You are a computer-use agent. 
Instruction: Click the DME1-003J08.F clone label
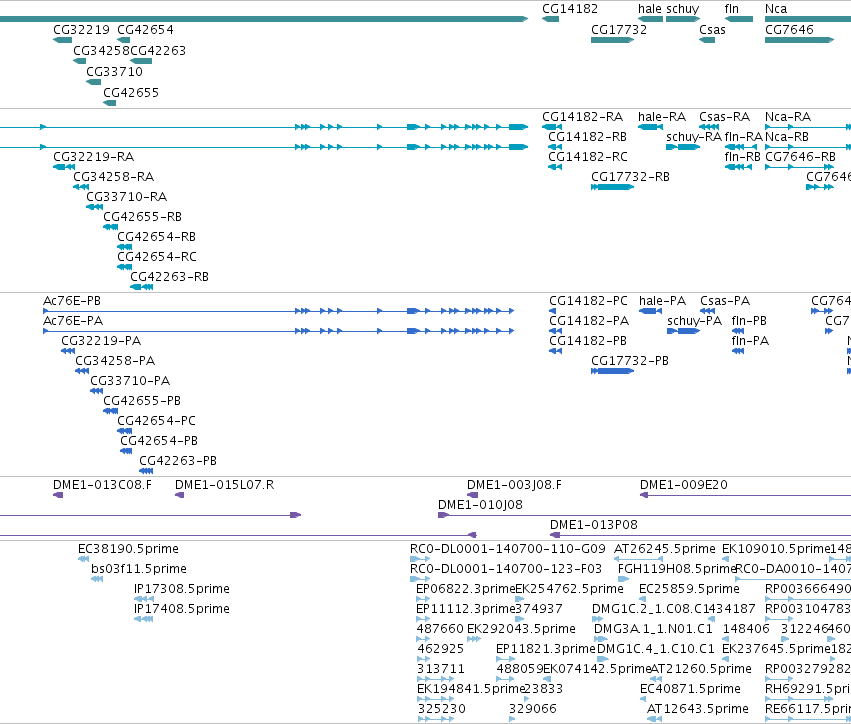point(514,485)
